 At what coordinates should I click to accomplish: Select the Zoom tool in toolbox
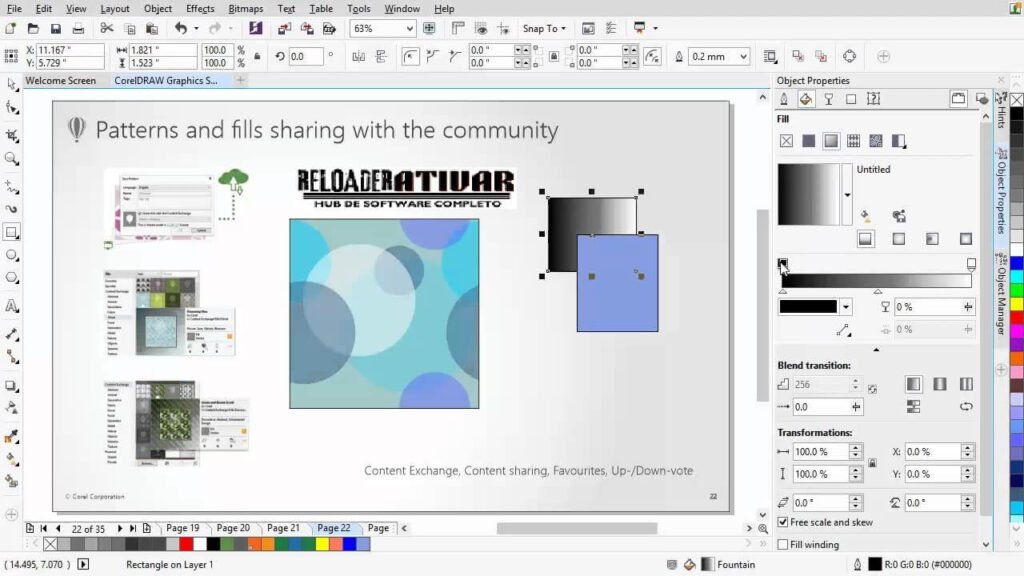[x=12, y=159]
